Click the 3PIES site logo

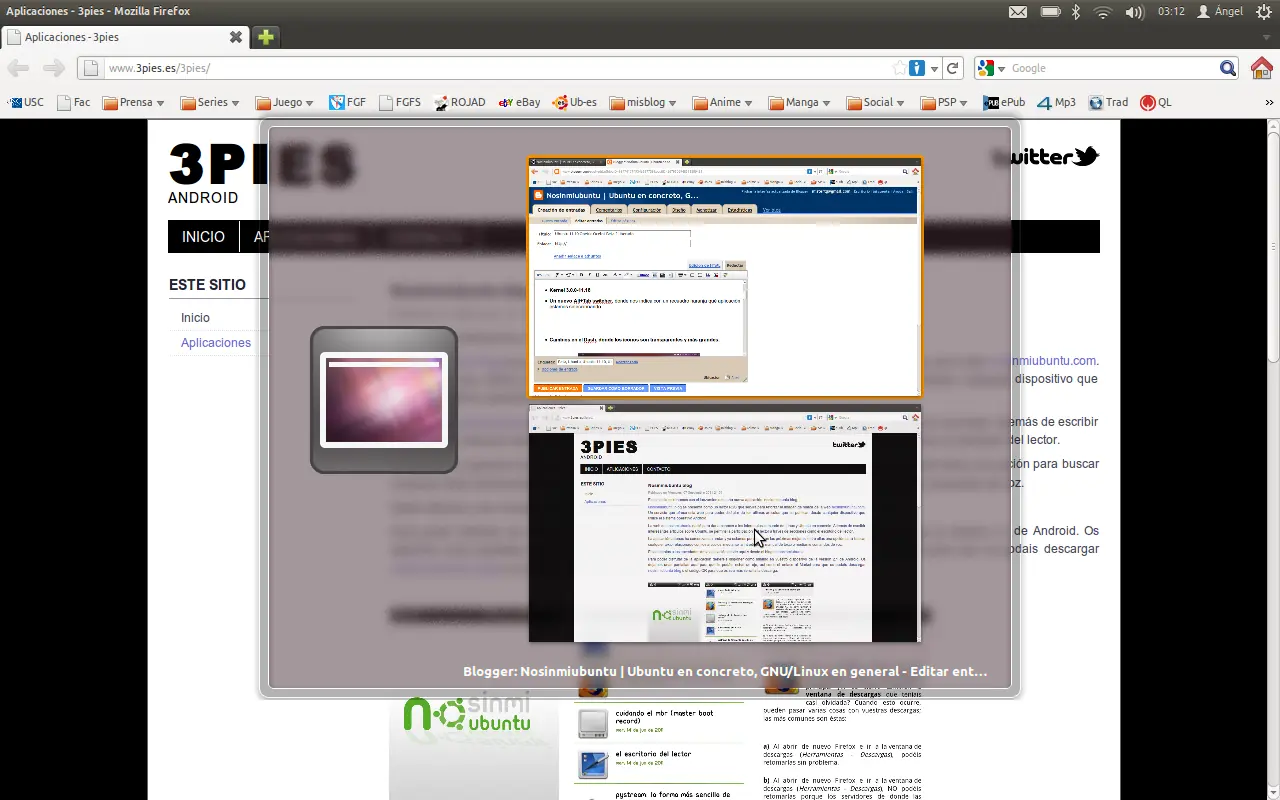point(260,165)
